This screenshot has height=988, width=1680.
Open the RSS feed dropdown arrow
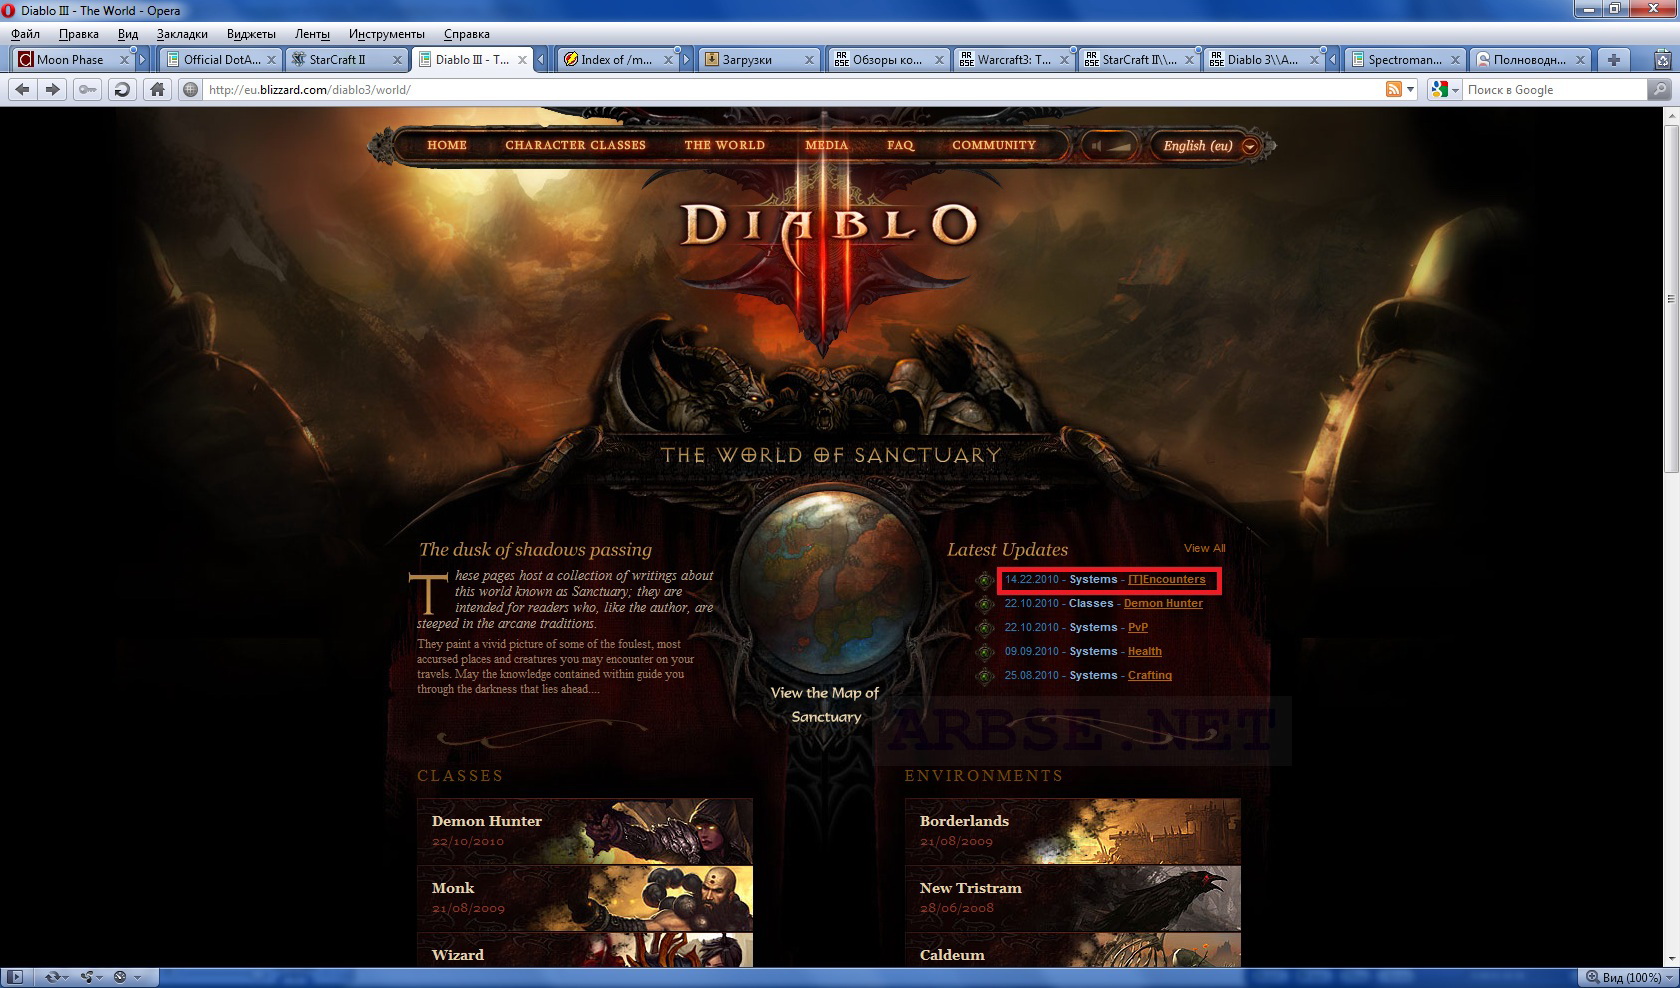(1410, 90)
